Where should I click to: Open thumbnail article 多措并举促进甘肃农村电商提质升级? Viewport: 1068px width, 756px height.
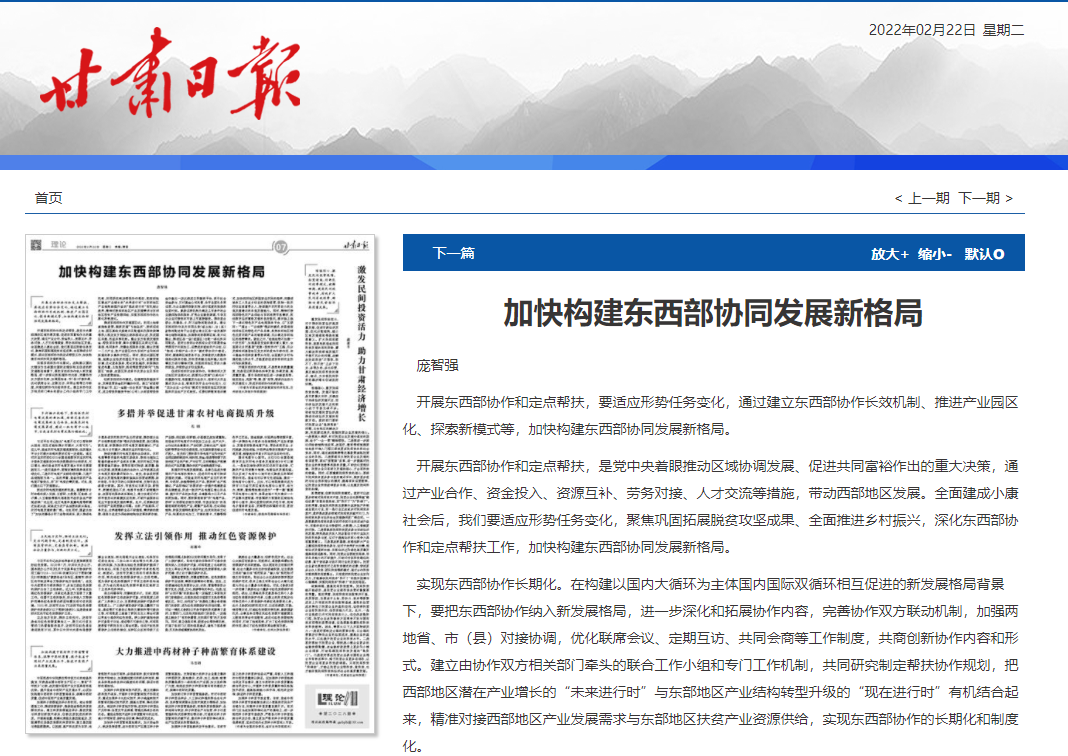(195, 413)
